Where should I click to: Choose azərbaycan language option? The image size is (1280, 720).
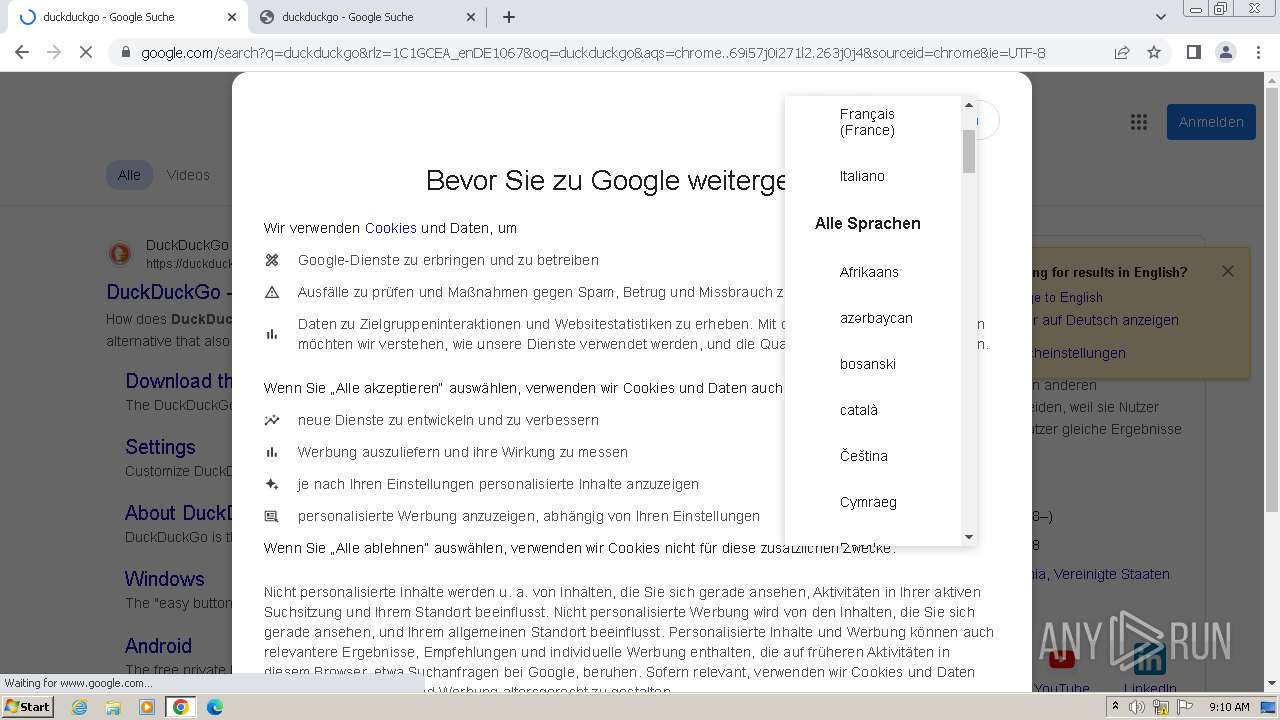tap(873, 318)
